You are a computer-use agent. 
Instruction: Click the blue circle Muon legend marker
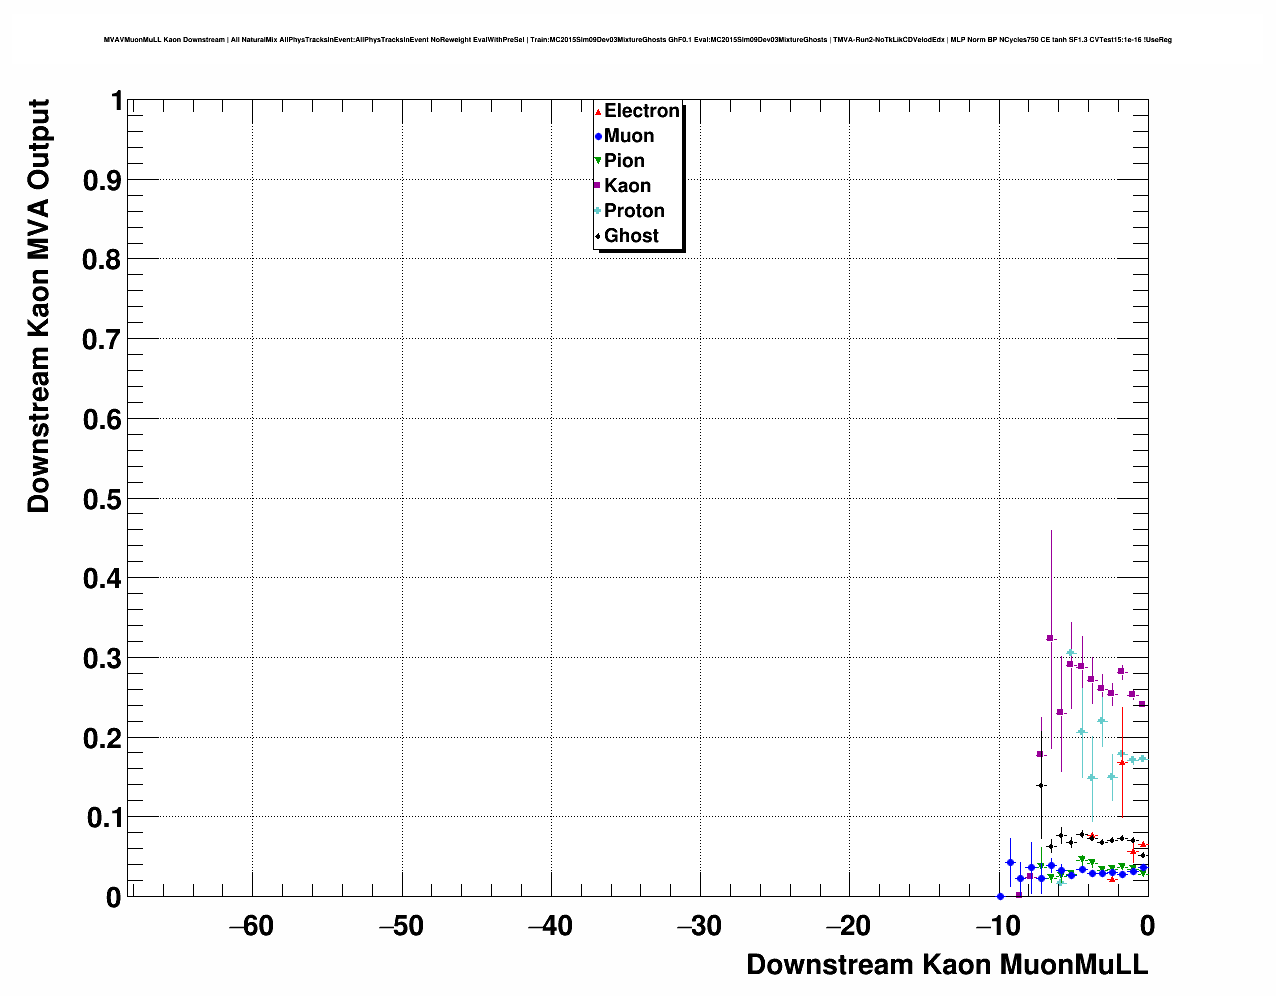tap(598, 136)
